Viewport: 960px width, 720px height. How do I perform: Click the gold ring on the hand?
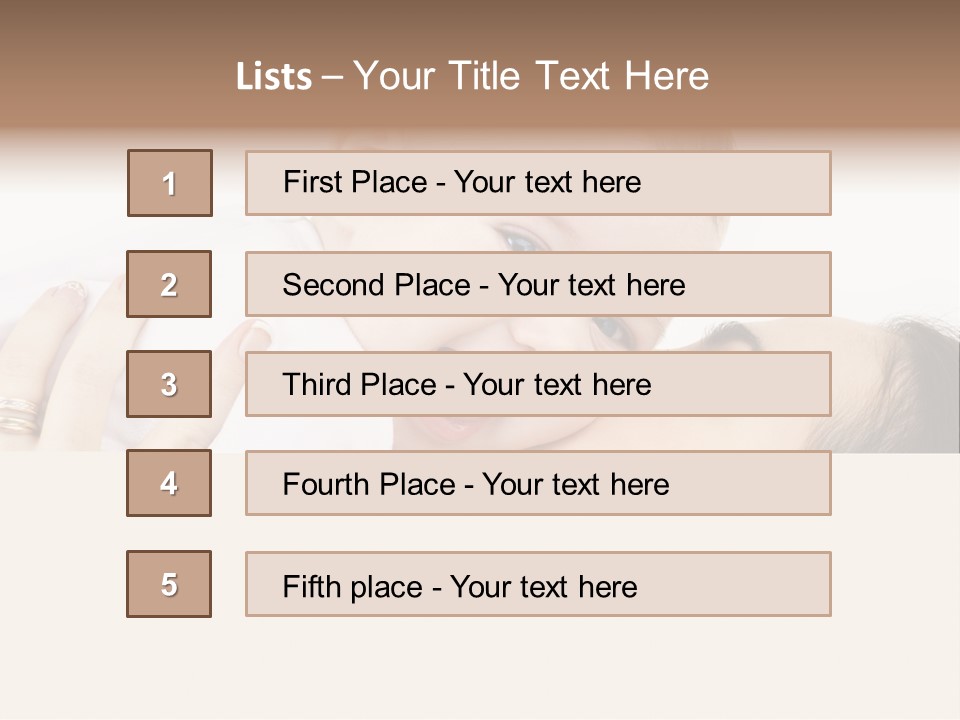(x=18, y=412)
